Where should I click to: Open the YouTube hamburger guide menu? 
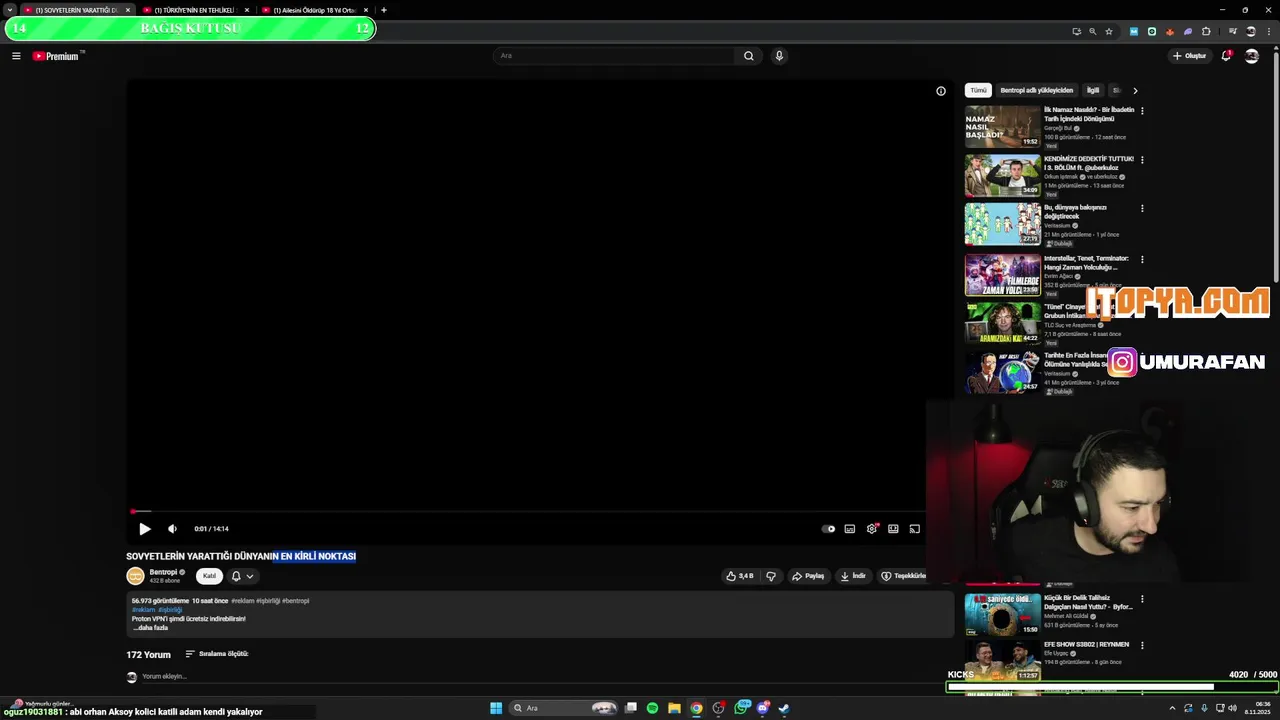(16, 56)
